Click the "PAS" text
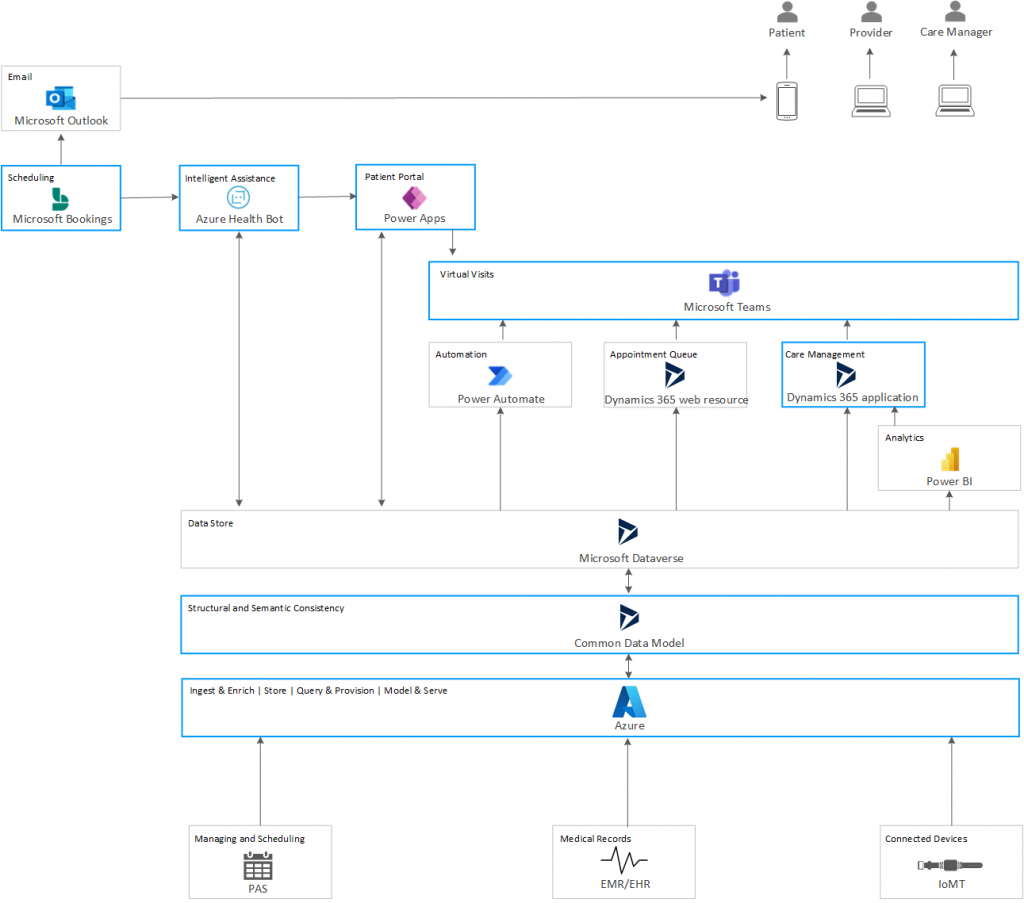Image resolution: width=1024 pixels, height=903 pixels. click(258, 889)
